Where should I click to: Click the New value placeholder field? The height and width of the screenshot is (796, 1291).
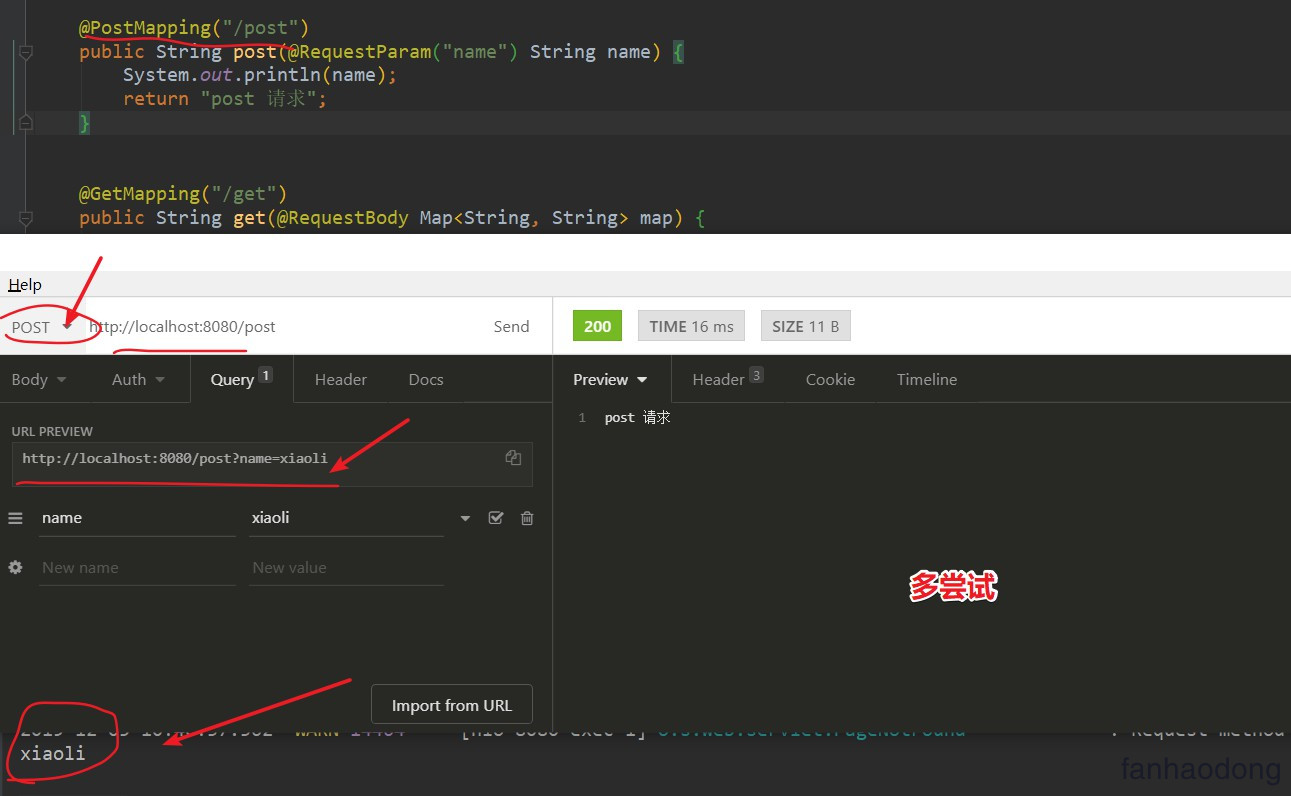[347, 567]
